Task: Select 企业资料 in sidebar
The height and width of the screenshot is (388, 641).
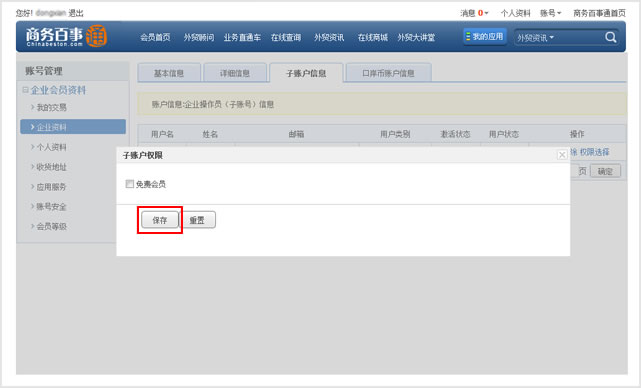Action: 73,127
